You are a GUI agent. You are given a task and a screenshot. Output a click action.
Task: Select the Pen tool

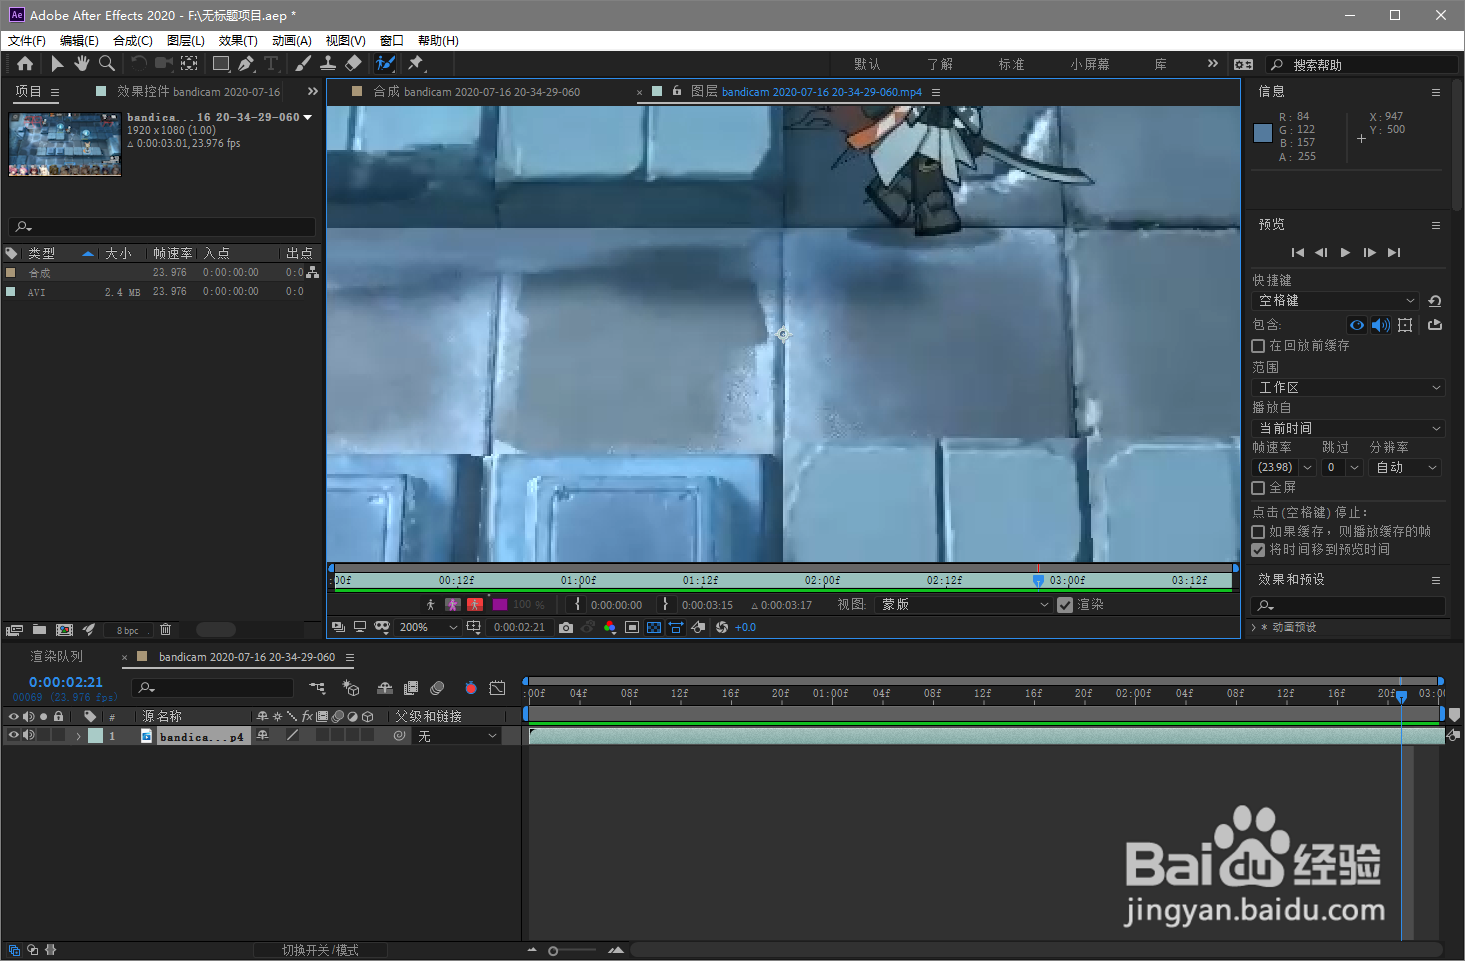[246, 63]
